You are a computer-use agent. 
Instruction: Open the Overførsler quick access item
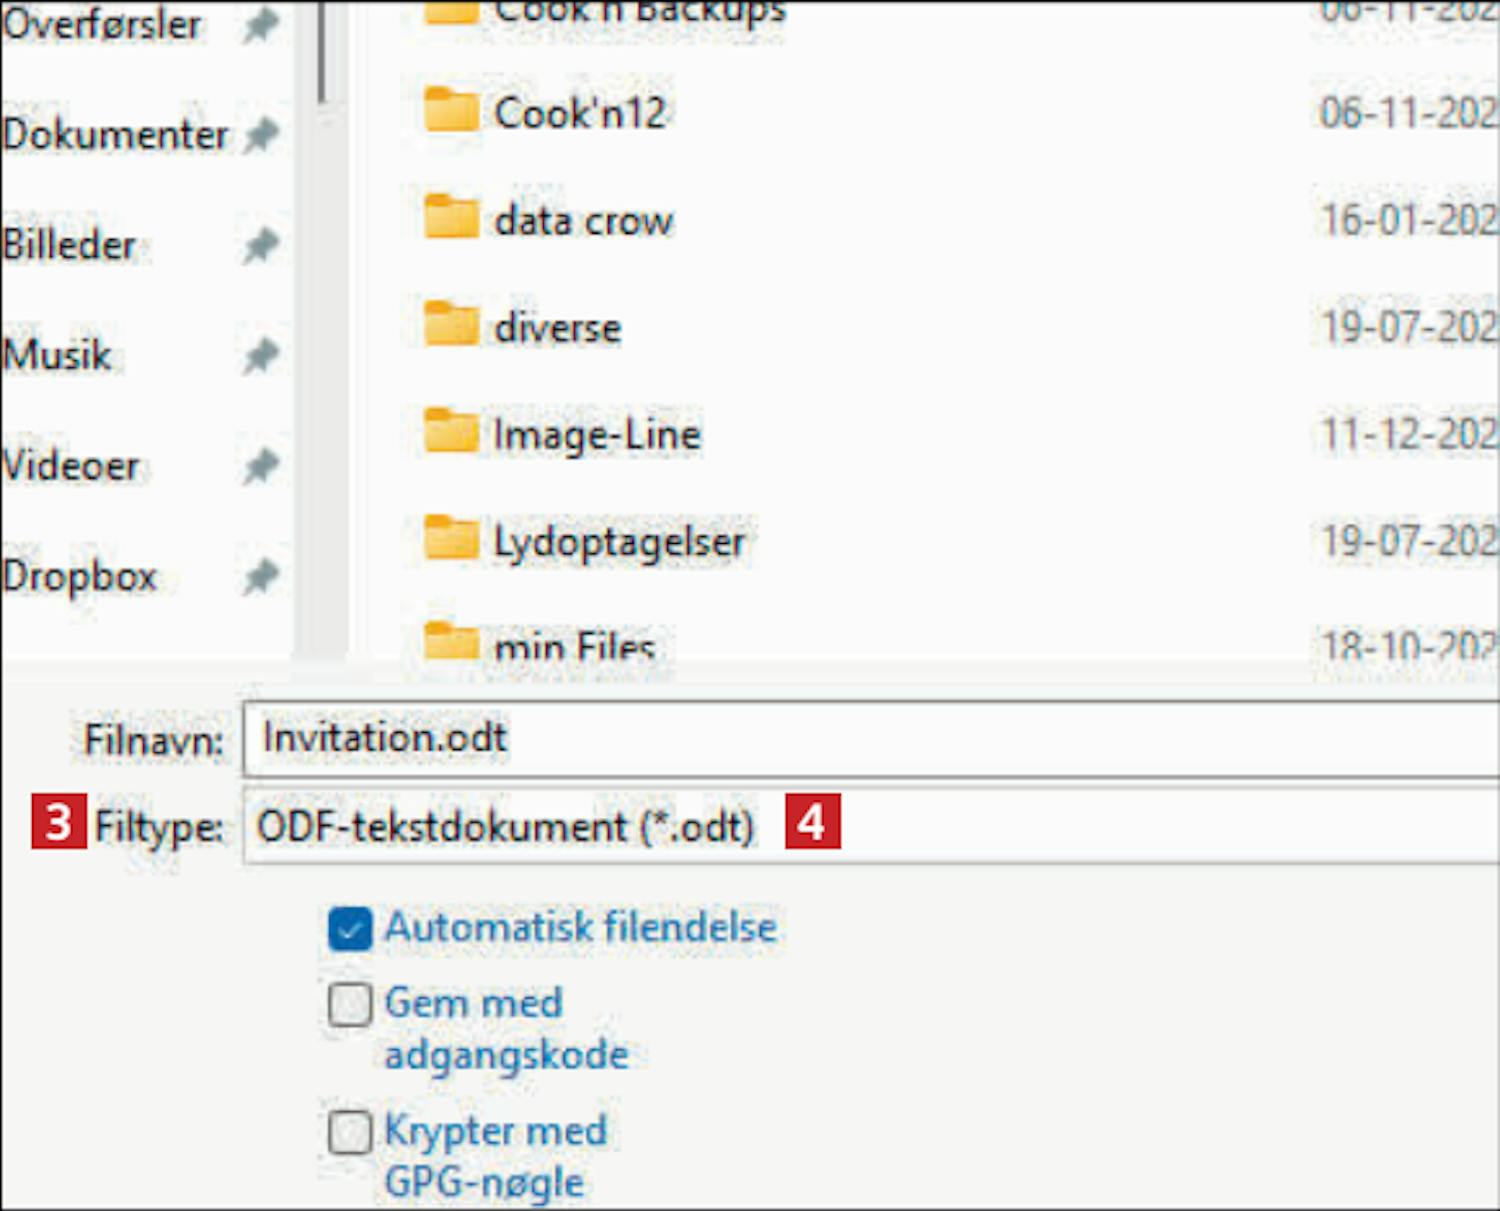(102, 24)
